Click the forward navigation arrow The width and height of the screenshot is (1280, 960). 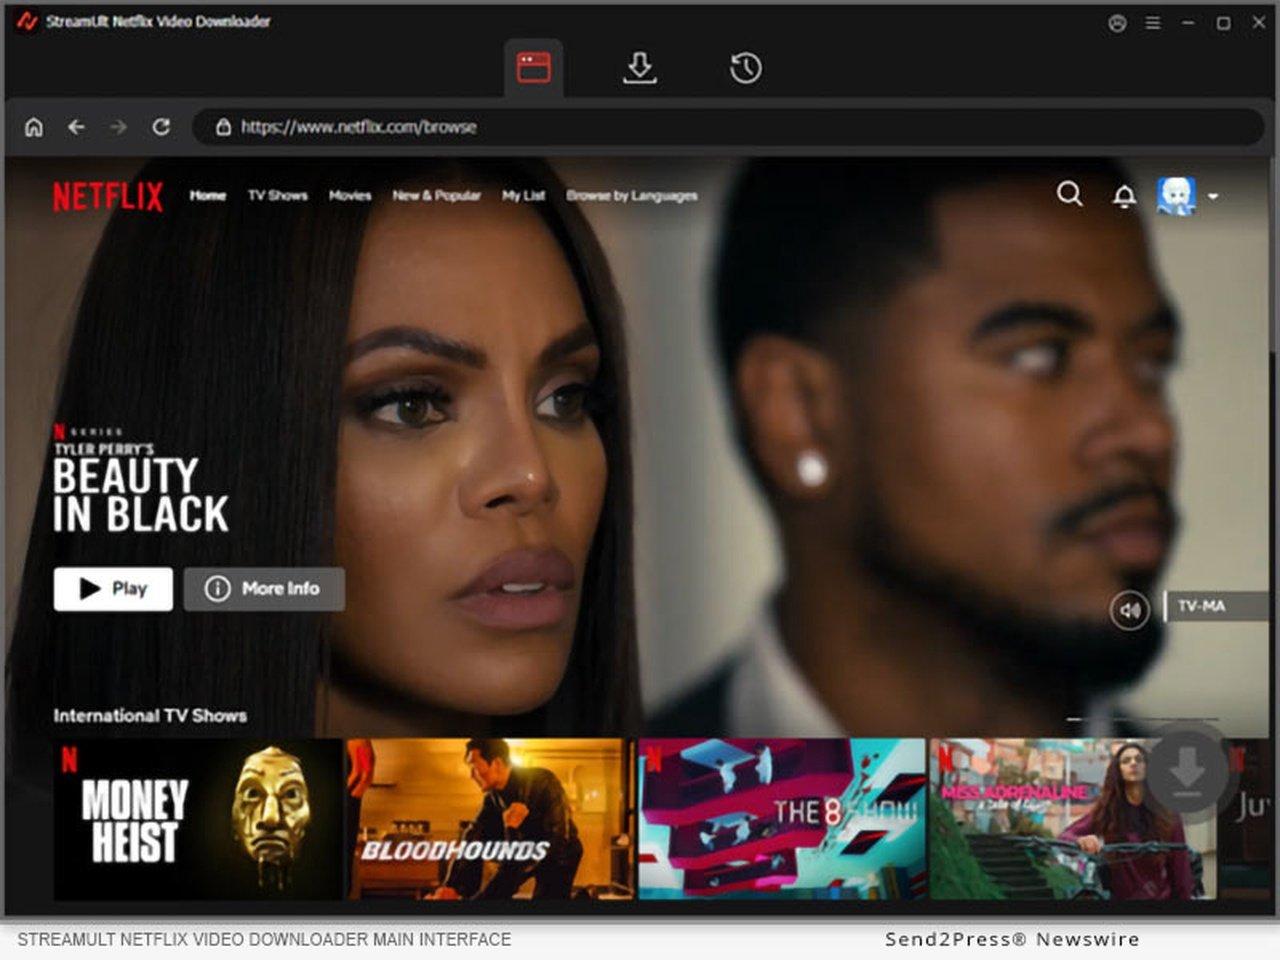117,127
